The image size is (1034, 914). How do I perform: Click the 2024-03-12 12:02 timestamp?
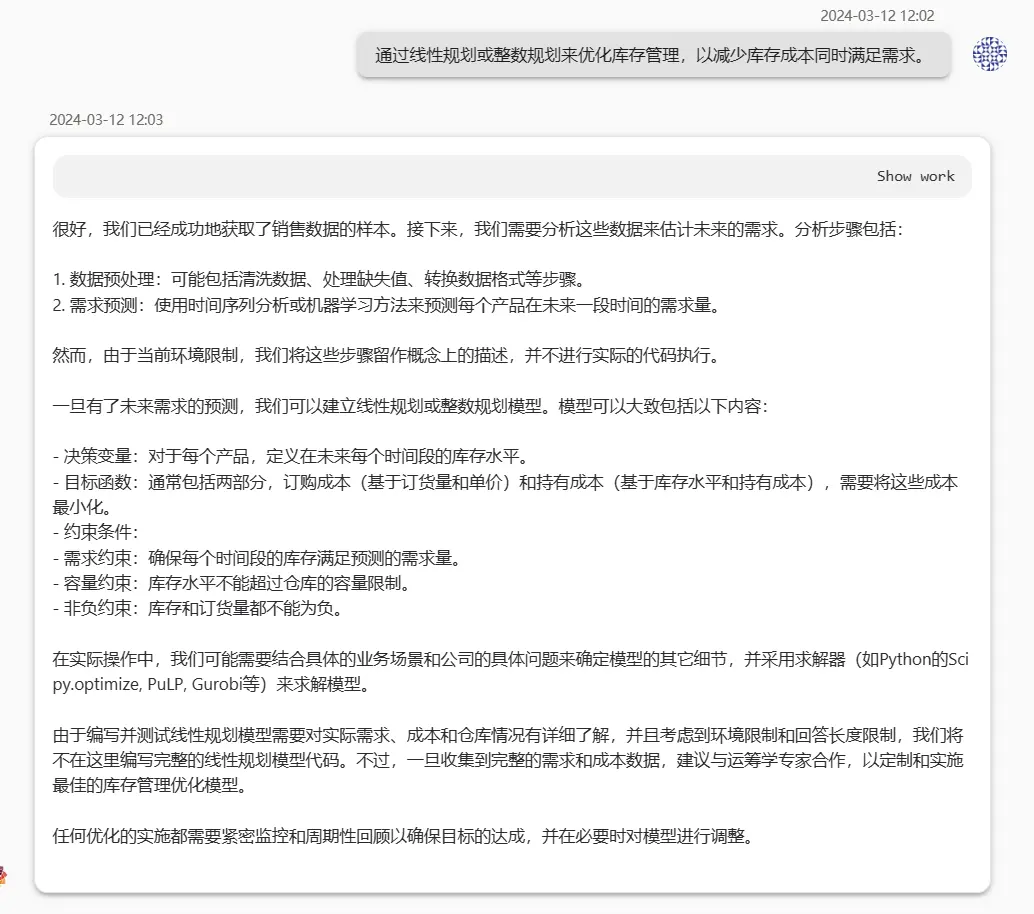coord(877,16)
